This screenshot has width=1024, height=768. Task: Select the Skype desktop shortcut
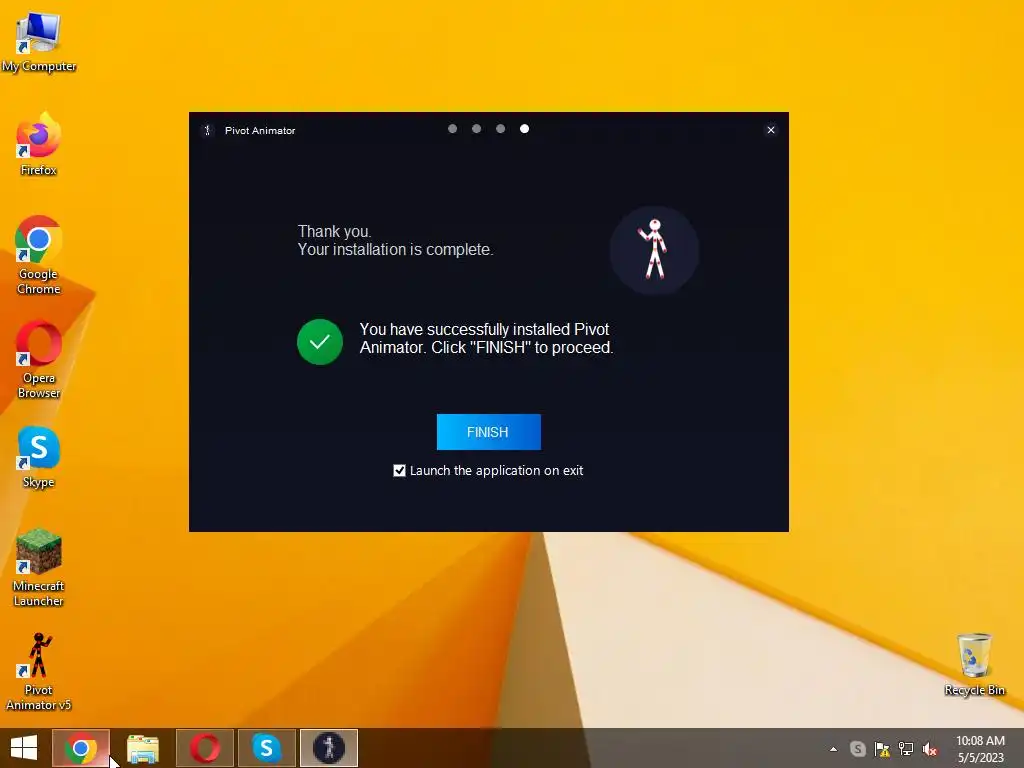(x=39, y=457)
